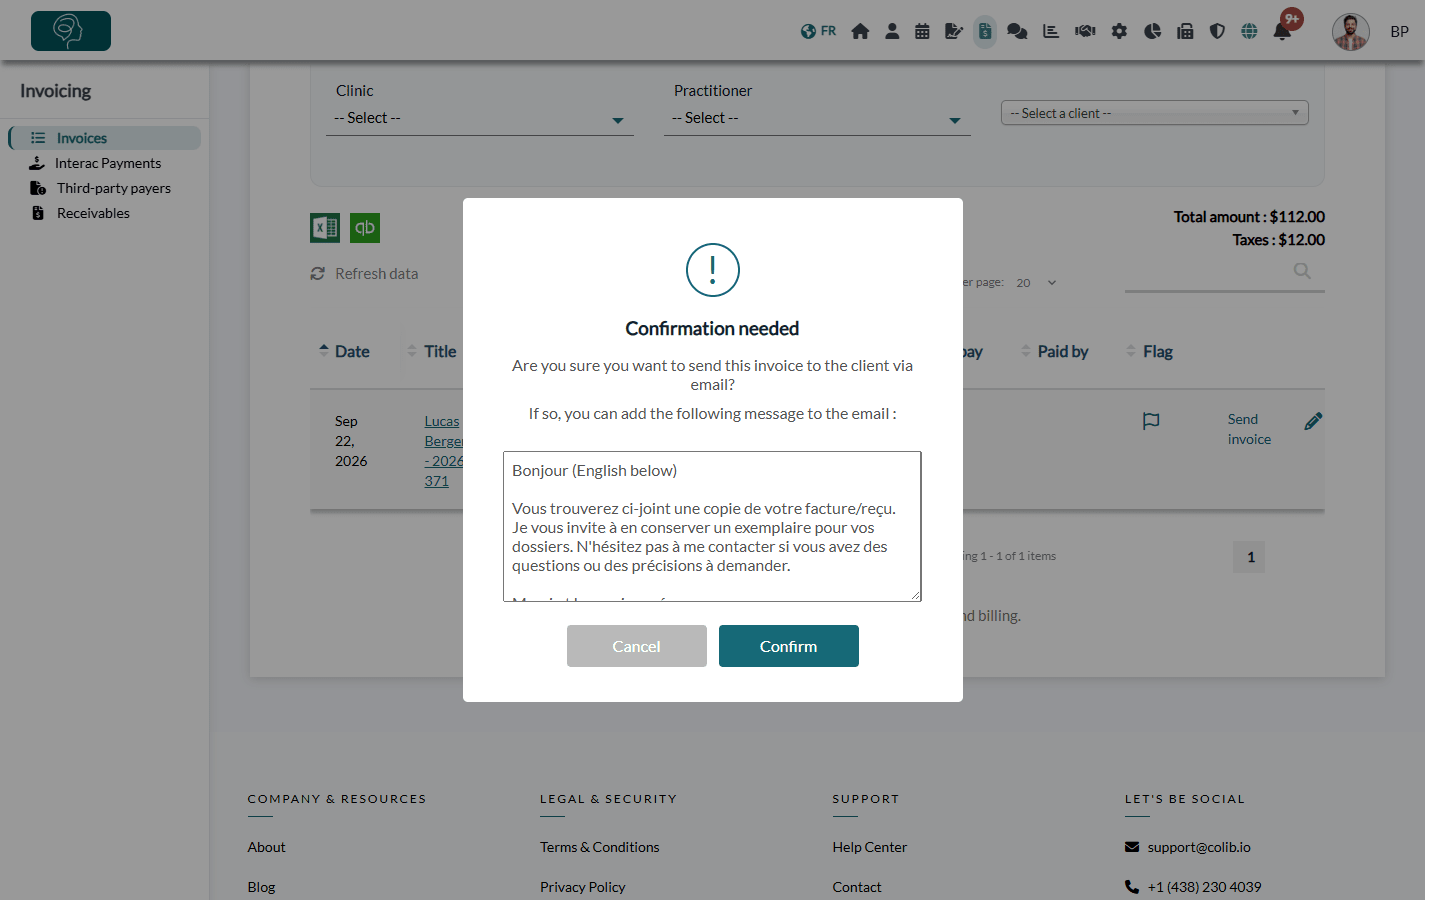
Task: Click Refresh data
Action: coord(365,273)
